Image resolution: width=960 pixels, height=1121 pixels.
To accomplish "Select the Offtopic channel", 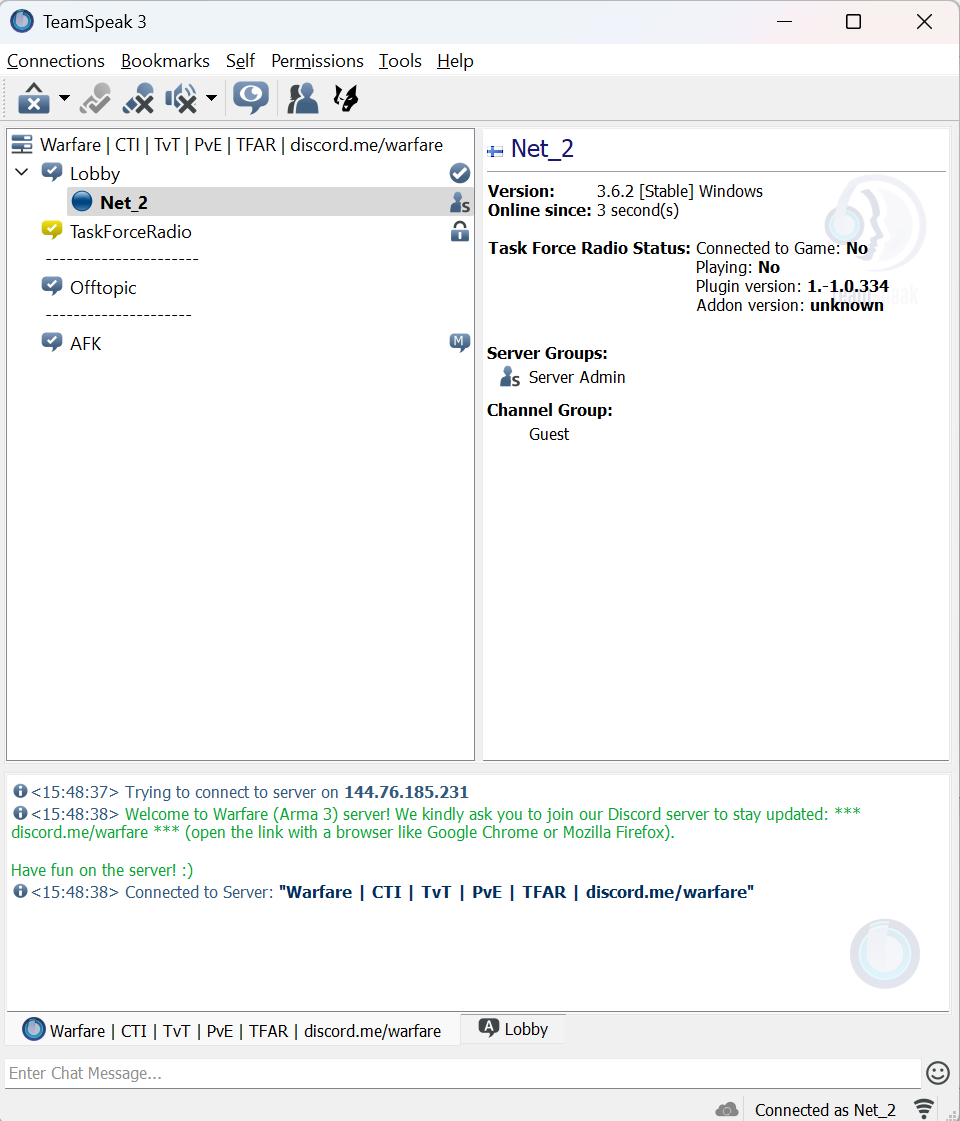I will [103, 287].
